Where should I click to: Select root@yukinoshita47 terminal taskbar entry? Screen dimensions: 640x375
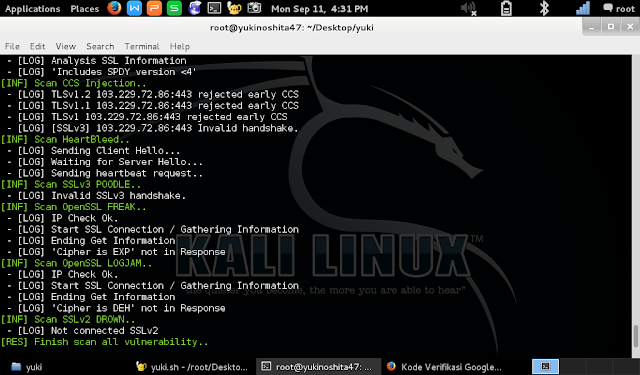(317, 367)
